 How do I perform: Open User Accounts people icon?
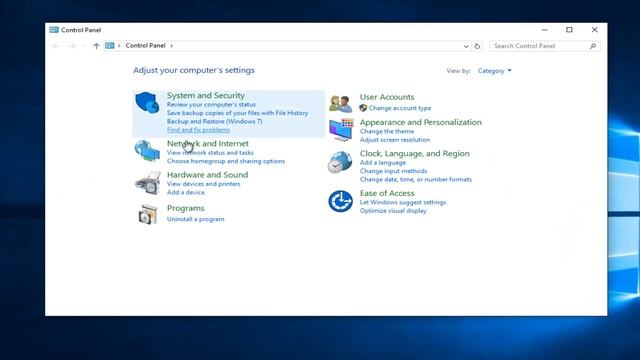340,104
